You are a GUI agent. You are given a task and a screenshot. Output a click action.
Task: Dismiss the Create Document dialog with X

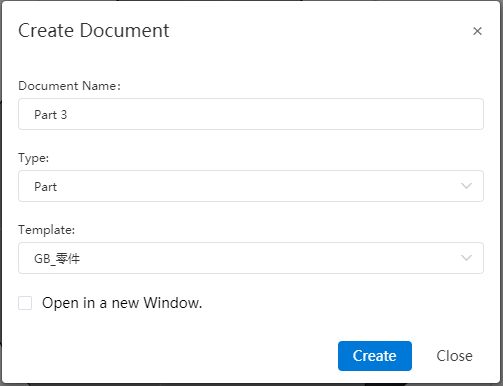click(477, 31)
